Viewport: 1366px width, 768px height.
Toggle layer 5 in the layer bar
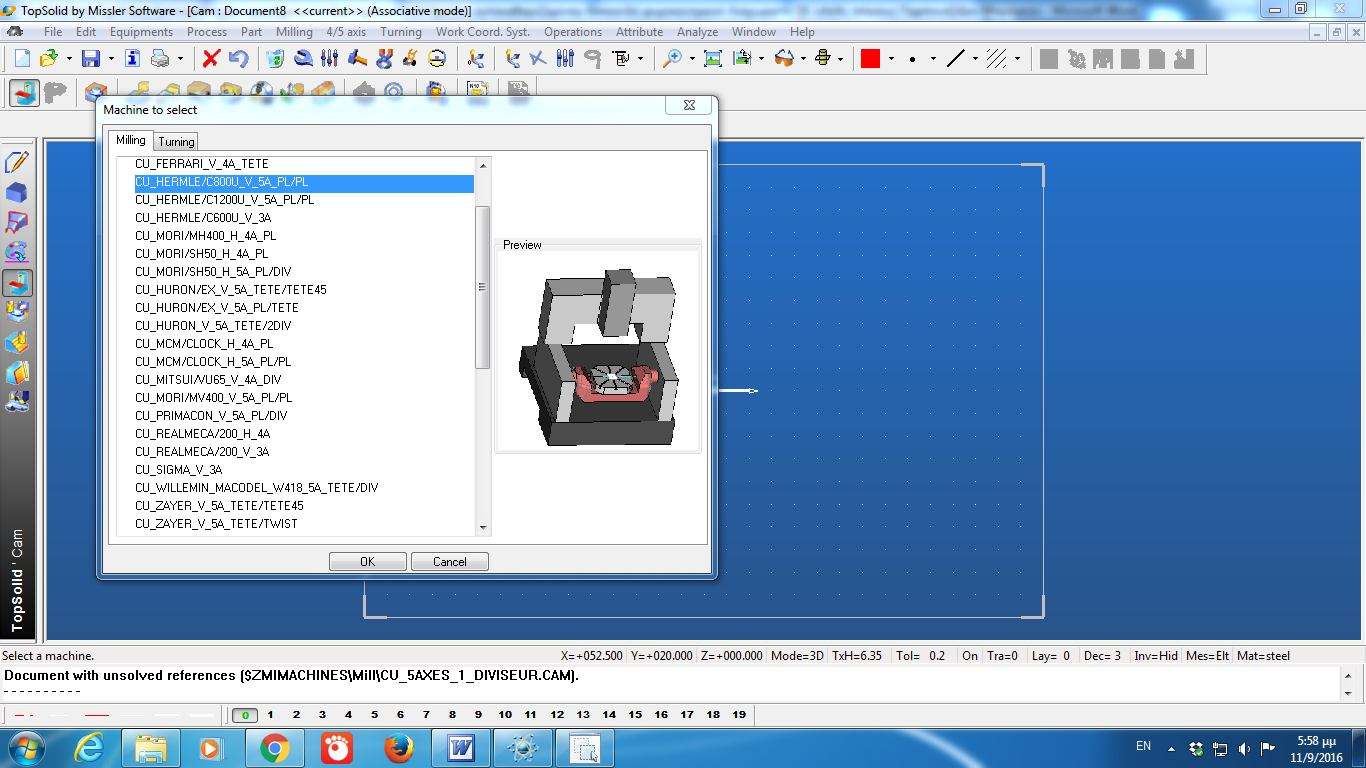point(374,715)
